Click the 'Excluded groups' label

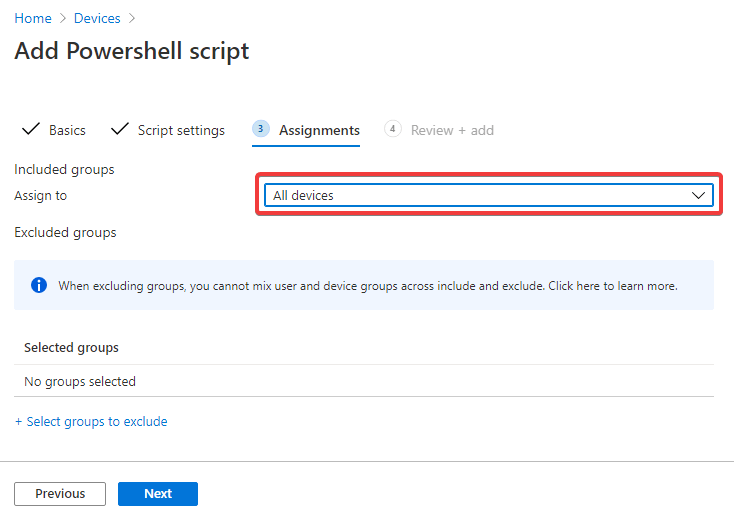[x=65, y=233]
